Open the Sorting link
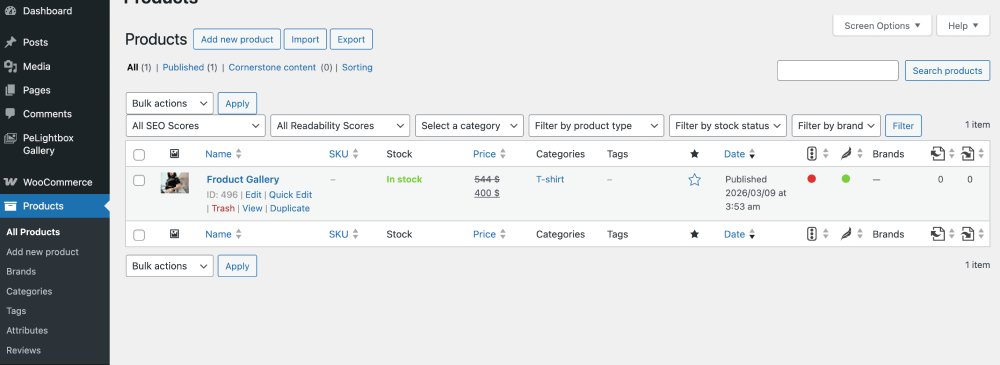The image size is (1000, 365). [x=357, y=67]
